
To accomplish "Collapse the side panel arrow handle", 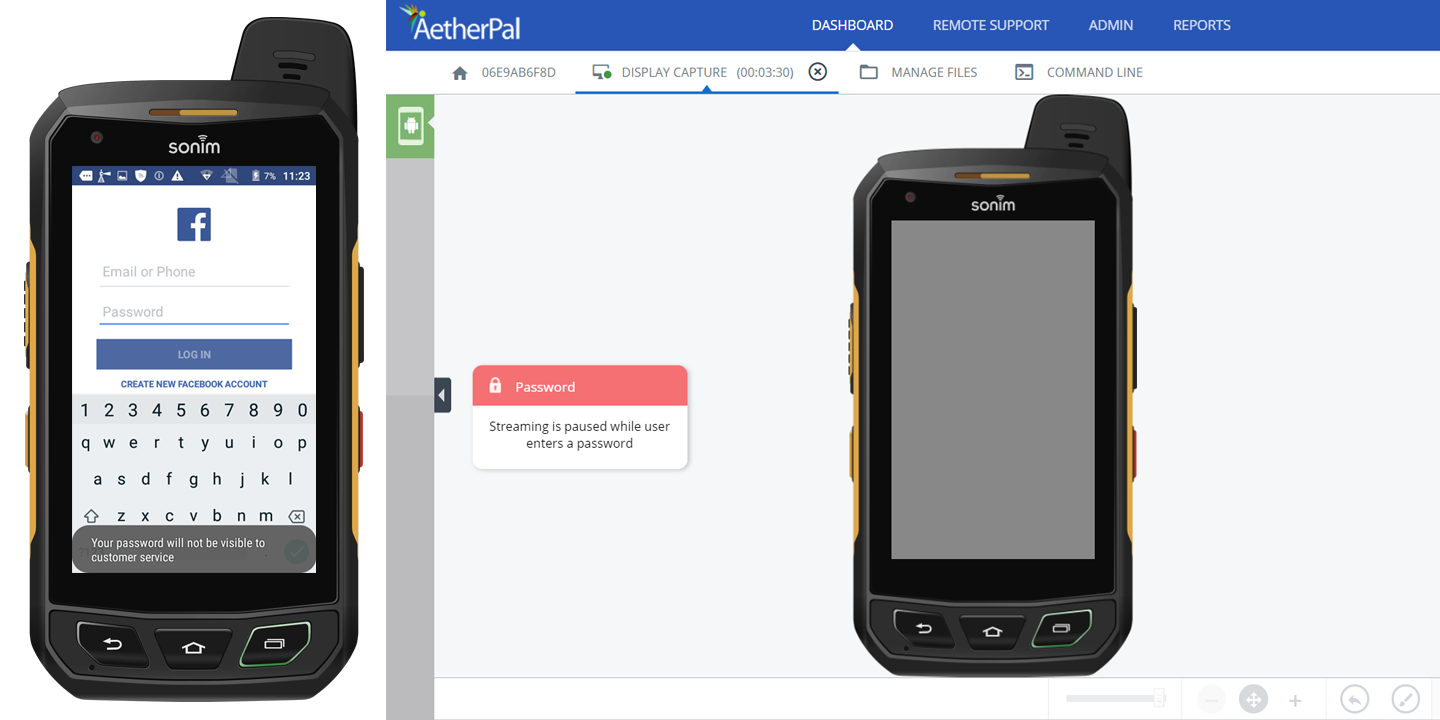I will click(442, 395).
